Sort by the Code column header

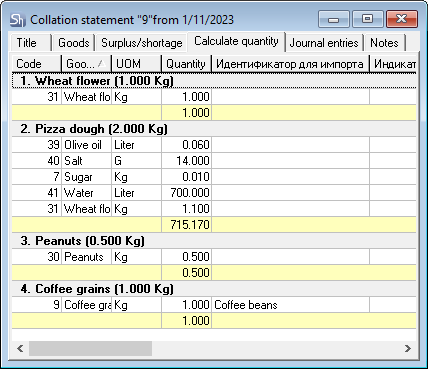point(37,64)
